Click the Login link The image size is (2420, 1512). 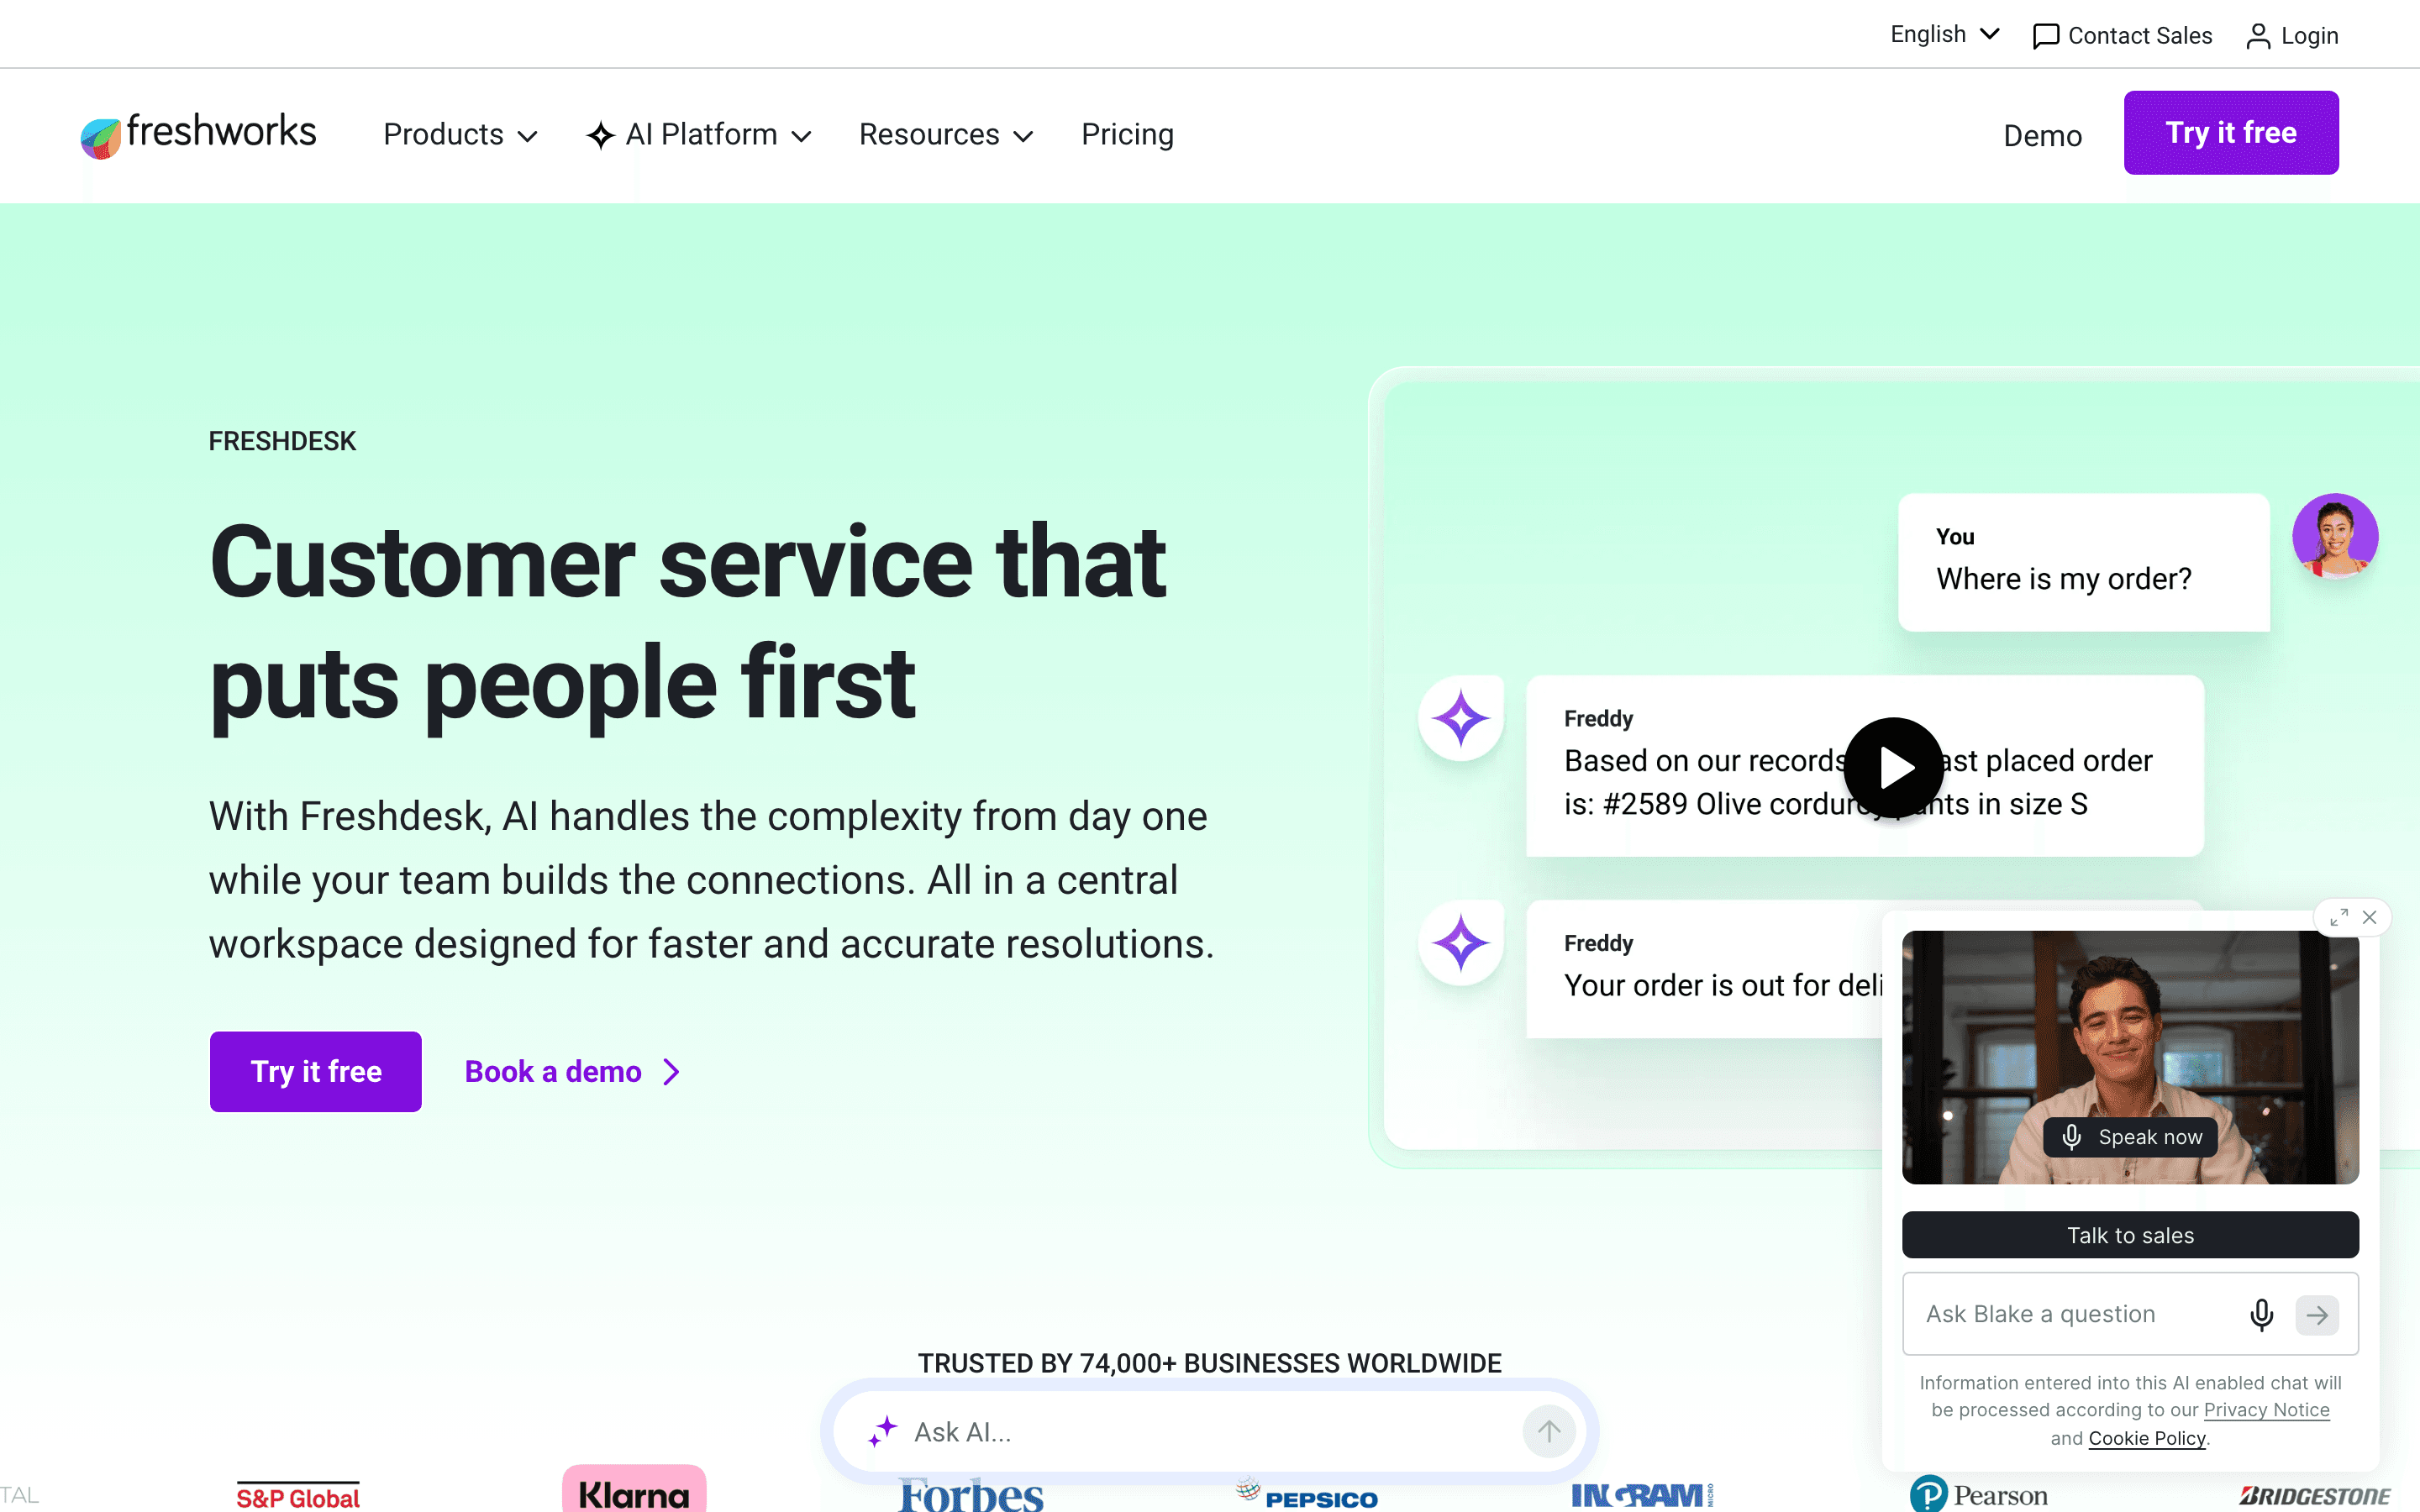coord(2292,36)
